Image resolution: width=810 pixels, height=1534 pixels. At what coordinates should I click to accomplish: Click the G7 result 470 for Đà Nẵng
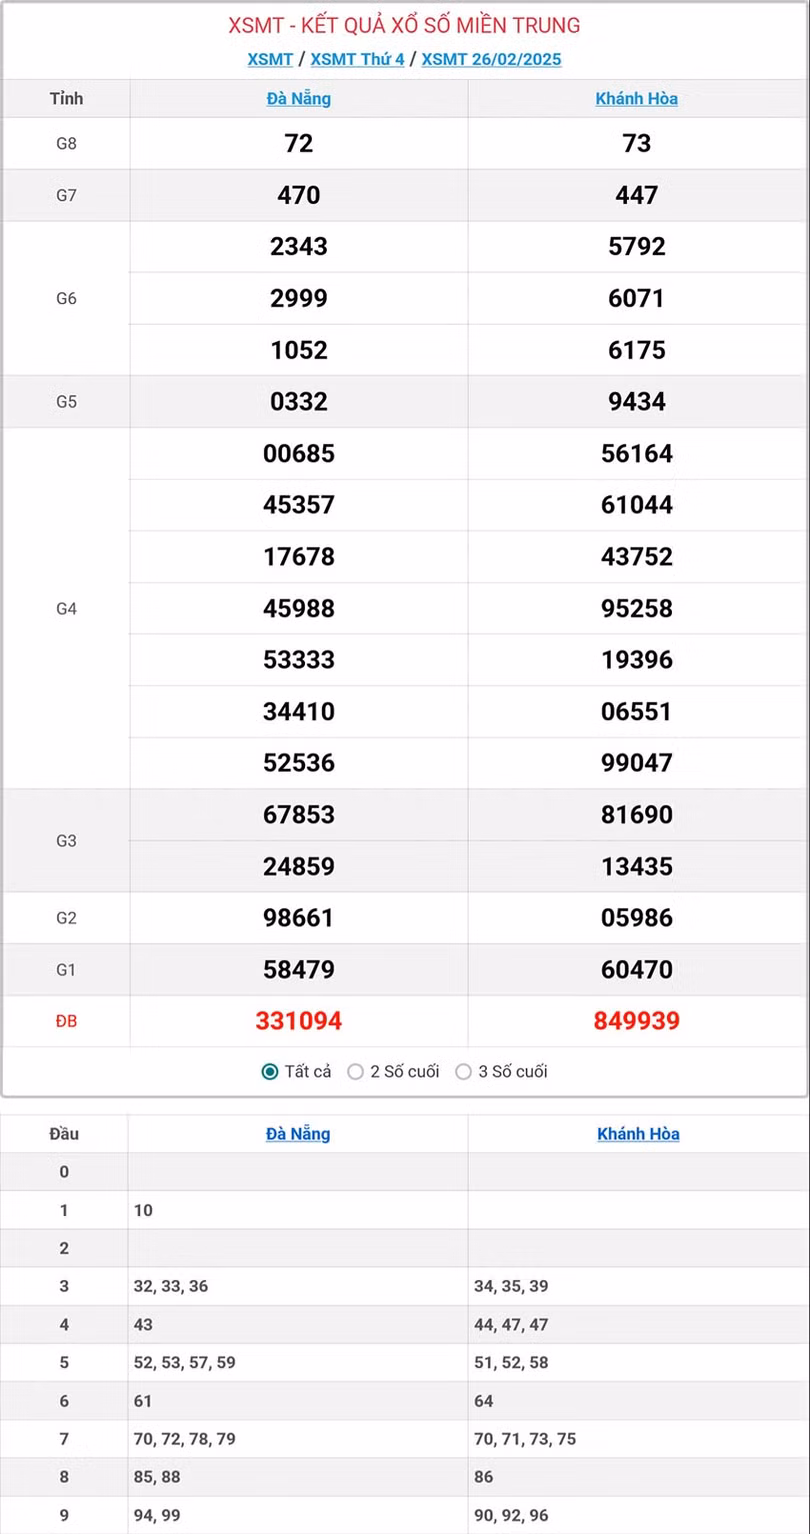(299, 195)
